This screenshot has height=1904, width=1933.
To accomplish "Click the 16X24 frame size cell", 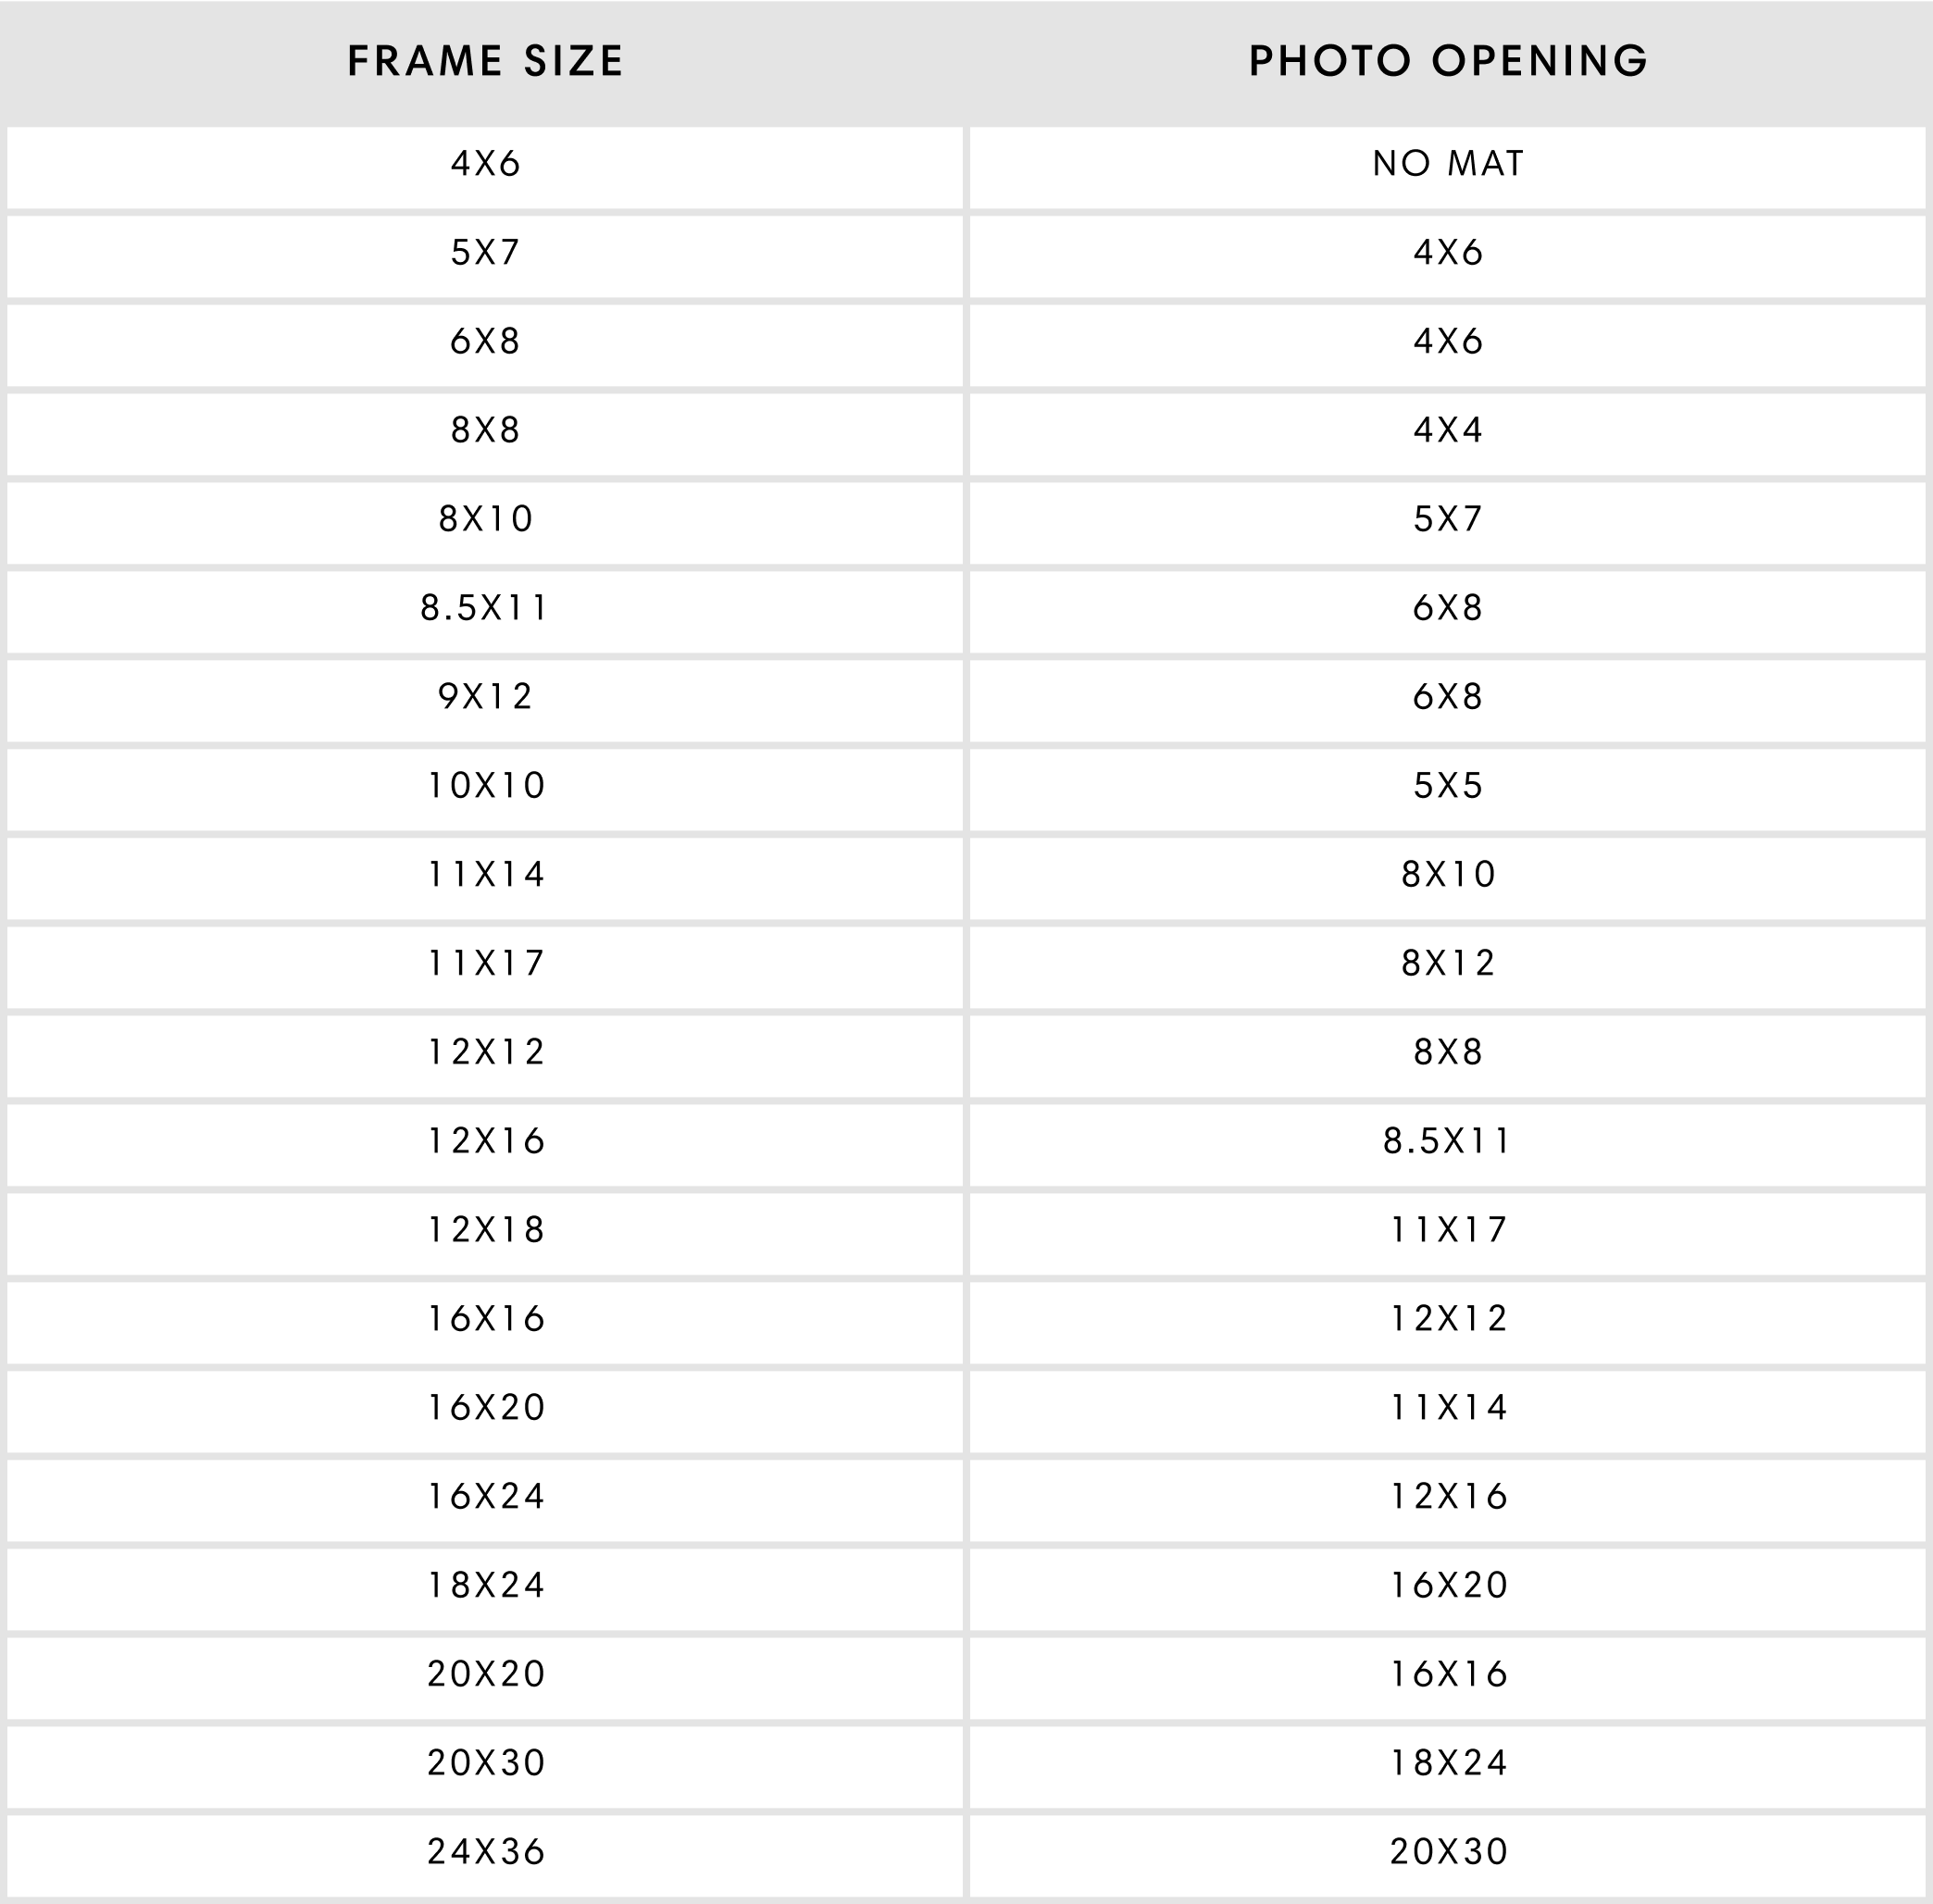I will pos(485,1501).
